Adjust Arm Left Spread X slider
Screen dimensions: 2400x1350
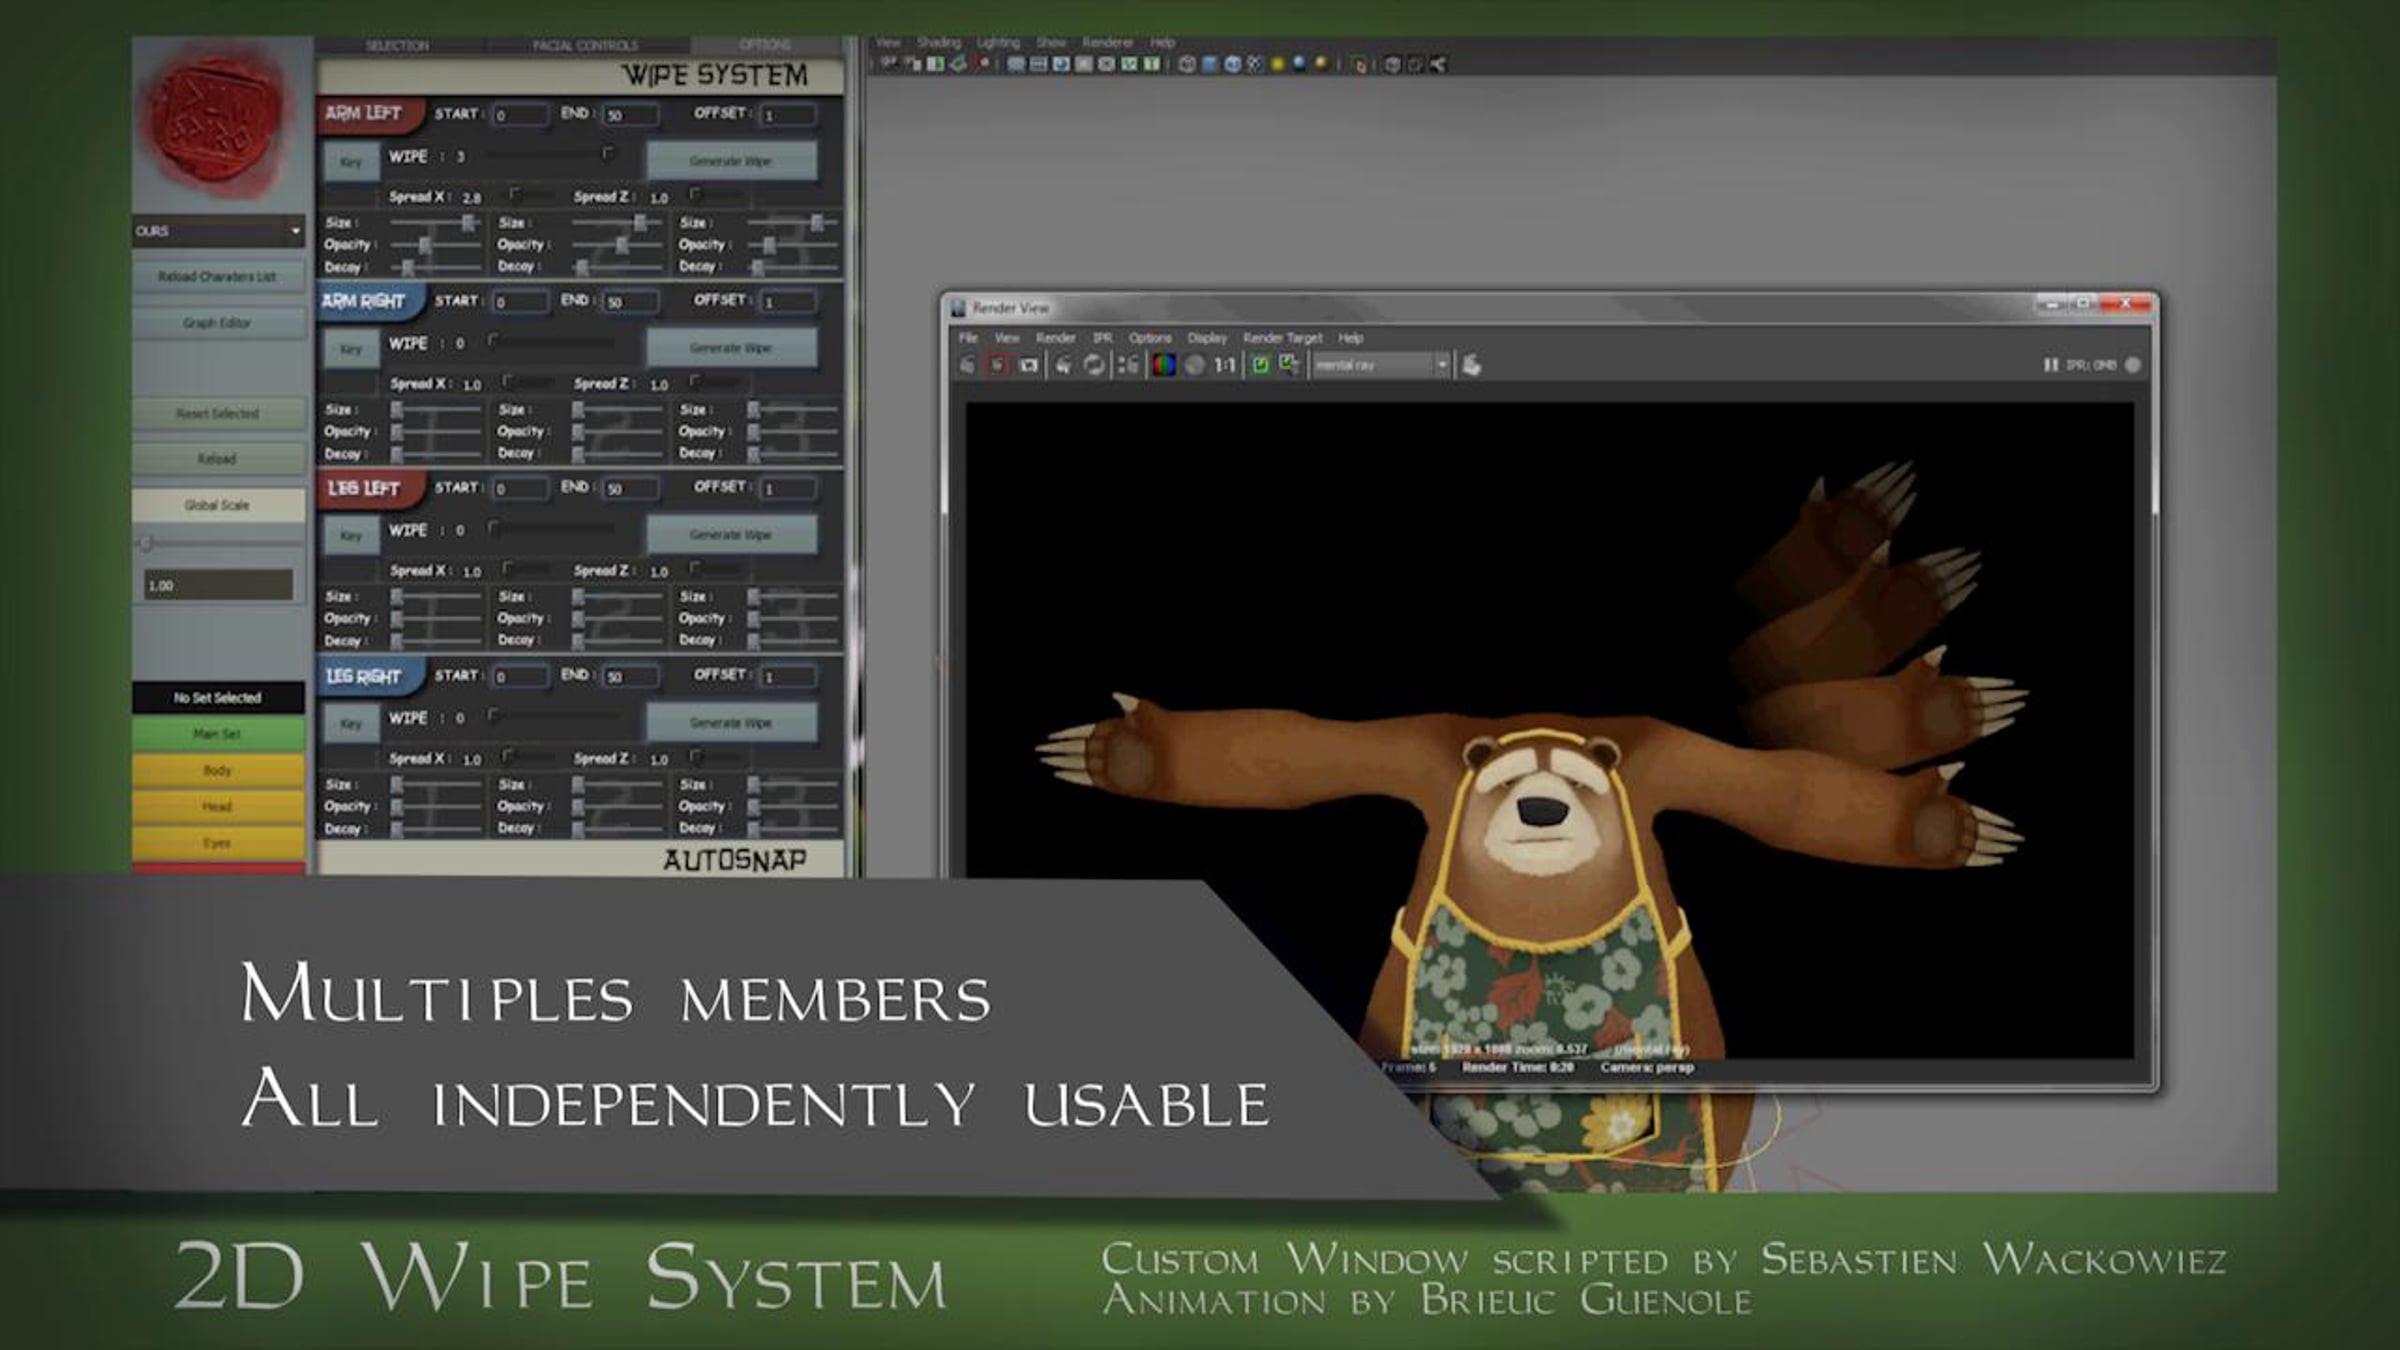click(531, 195)
